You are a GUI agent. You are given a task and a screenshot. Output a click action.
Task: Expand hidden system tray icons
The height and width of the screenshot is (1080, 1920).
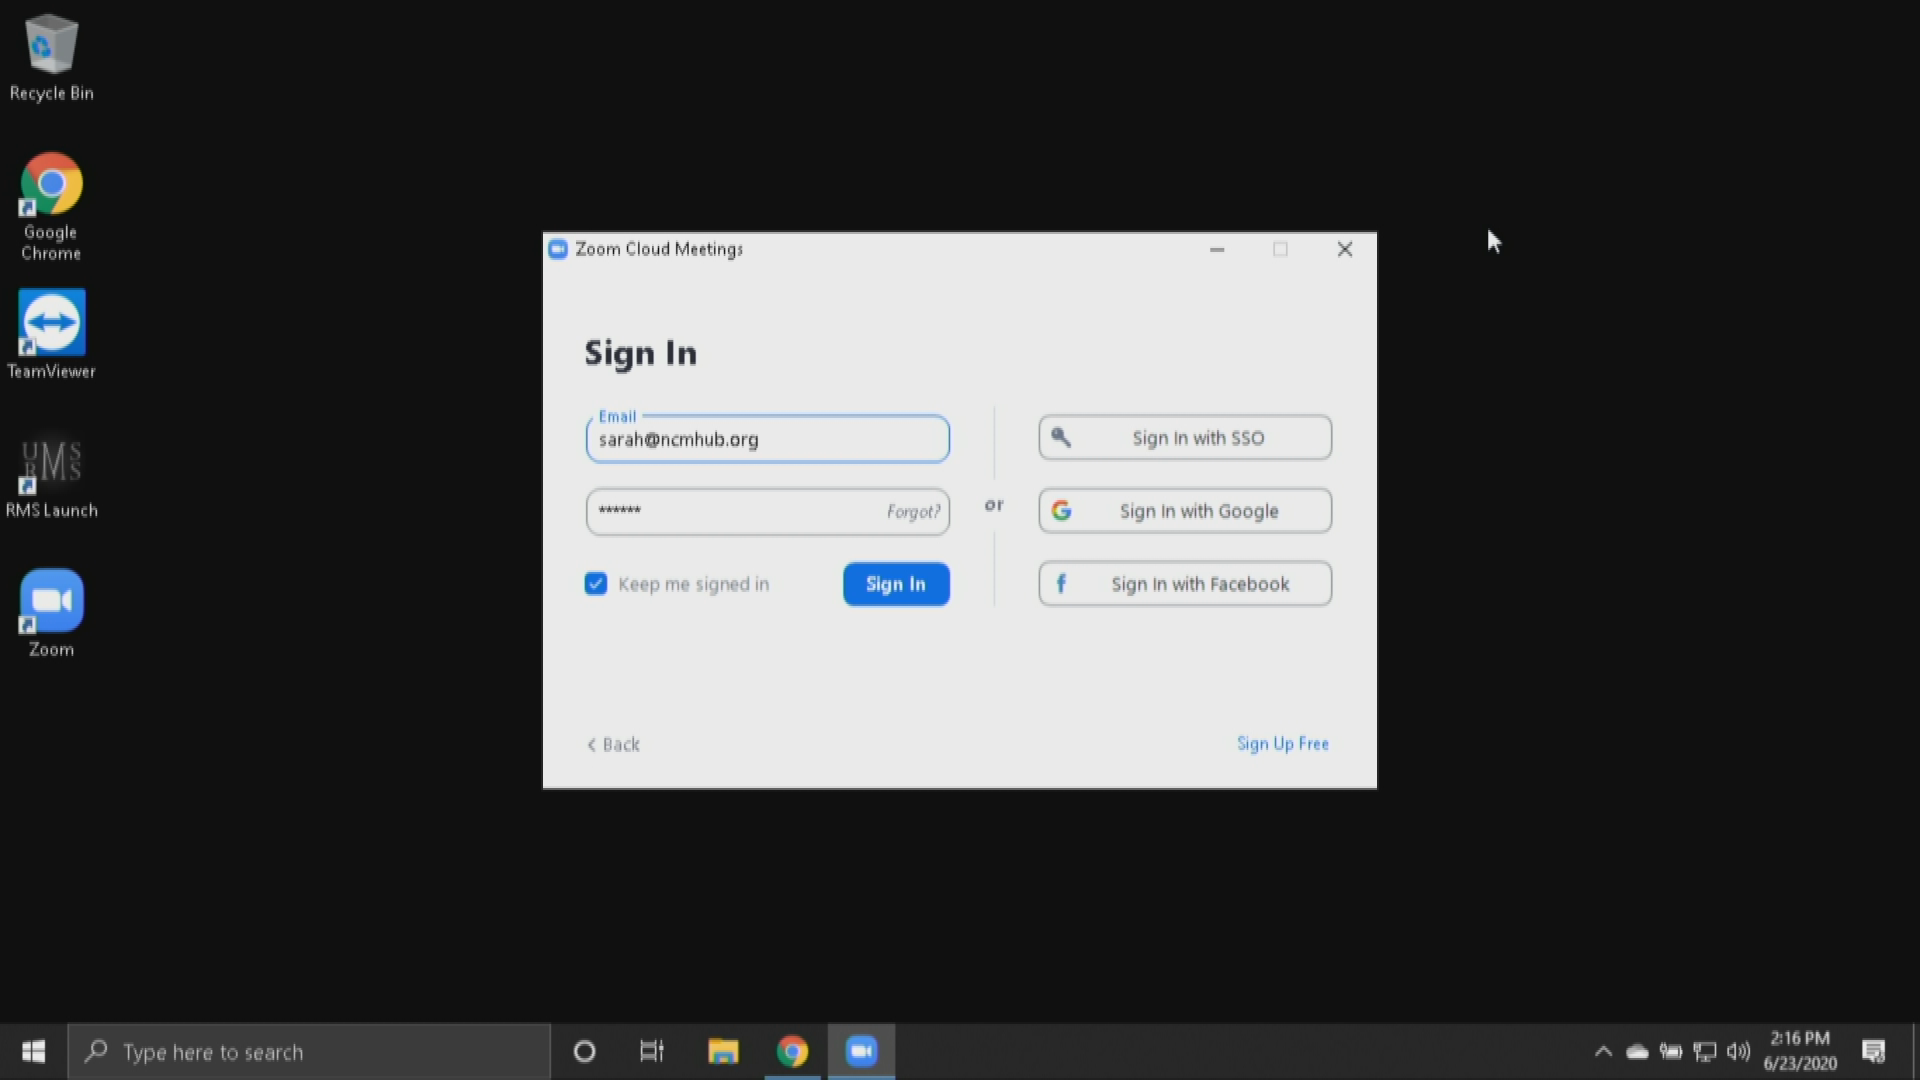coord(1603,1052)
